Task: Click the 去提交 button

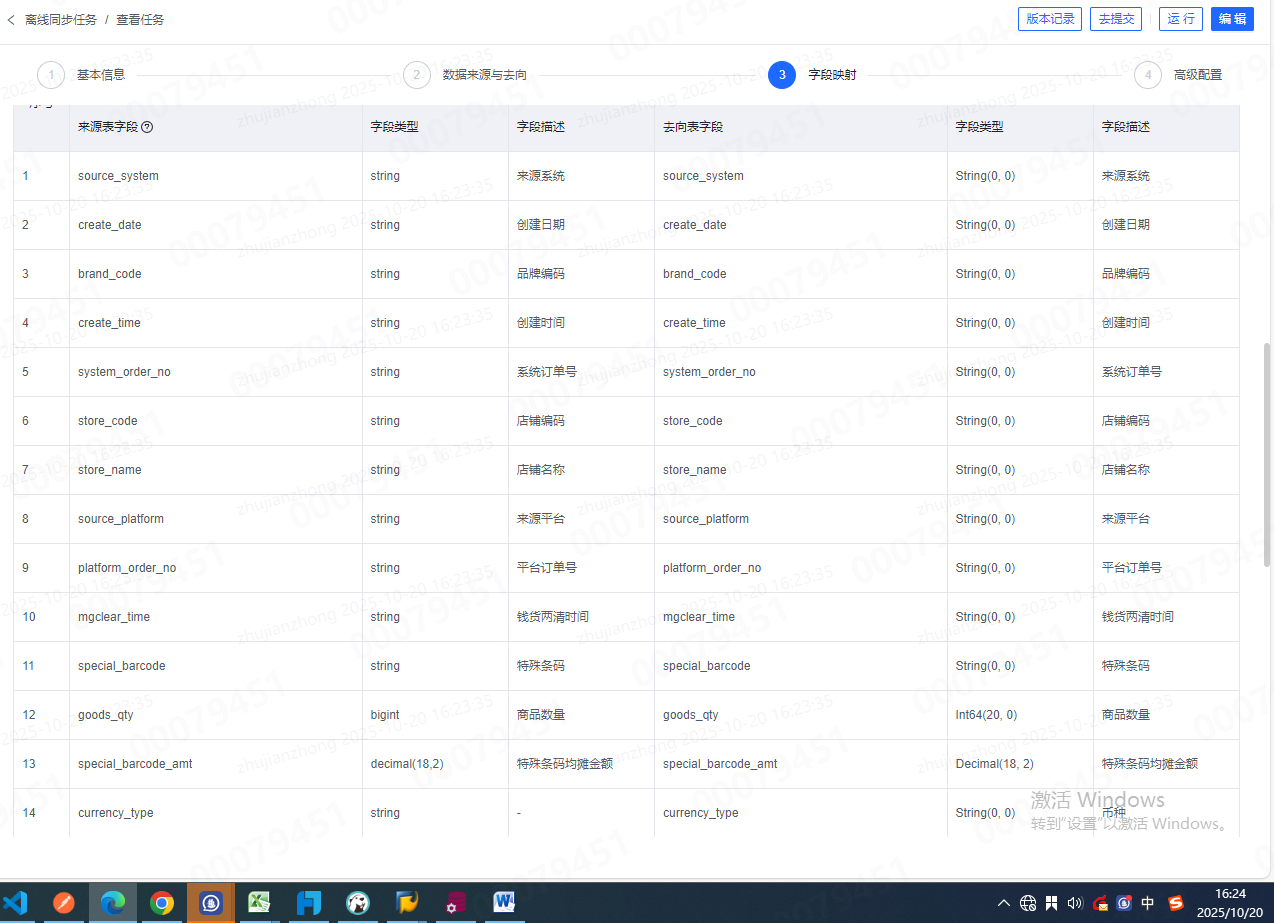Action: (1117, 19)
